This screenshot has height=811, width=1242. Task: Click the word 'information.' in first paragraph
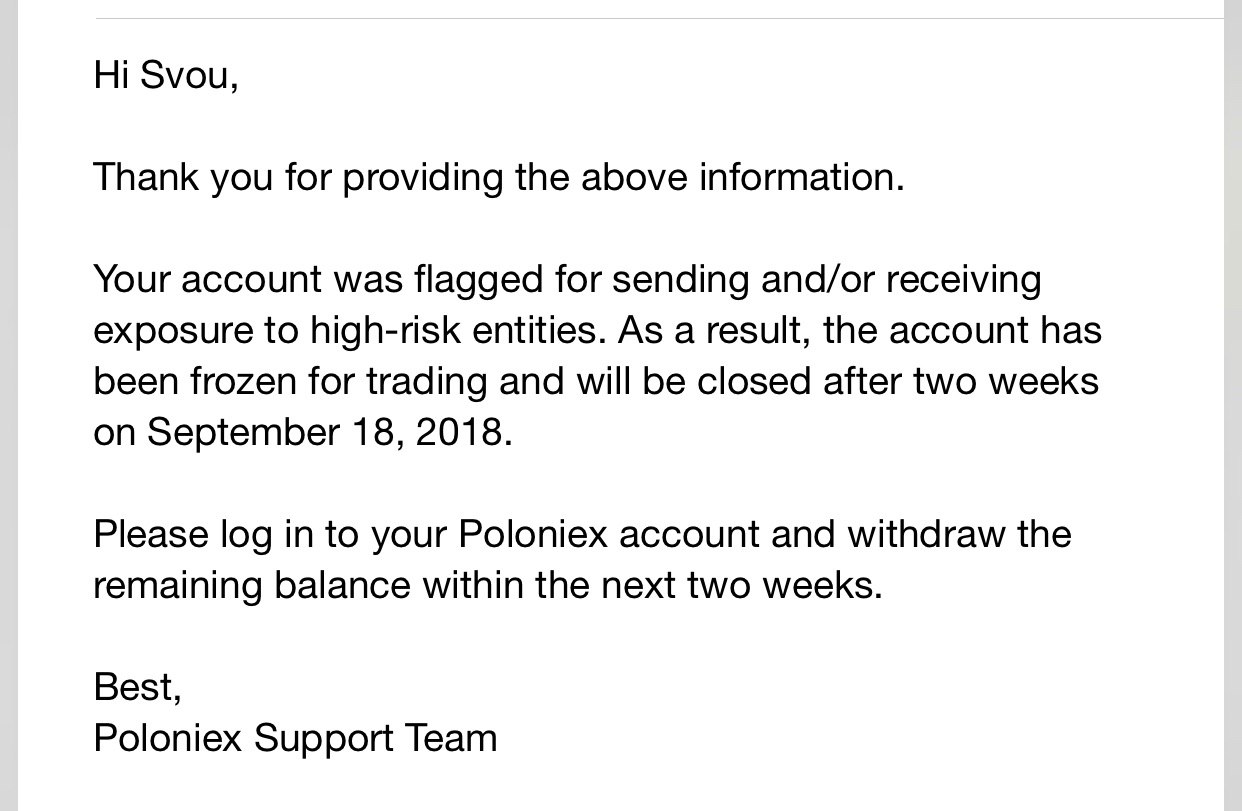point(802,178)
